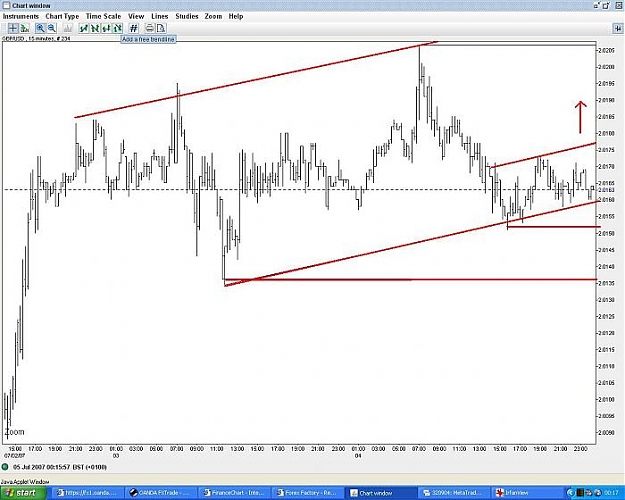Screen dimensions: 625x500
Task: Open the Zoom menu
Action: pyautogui.click(x=213, y=16)
